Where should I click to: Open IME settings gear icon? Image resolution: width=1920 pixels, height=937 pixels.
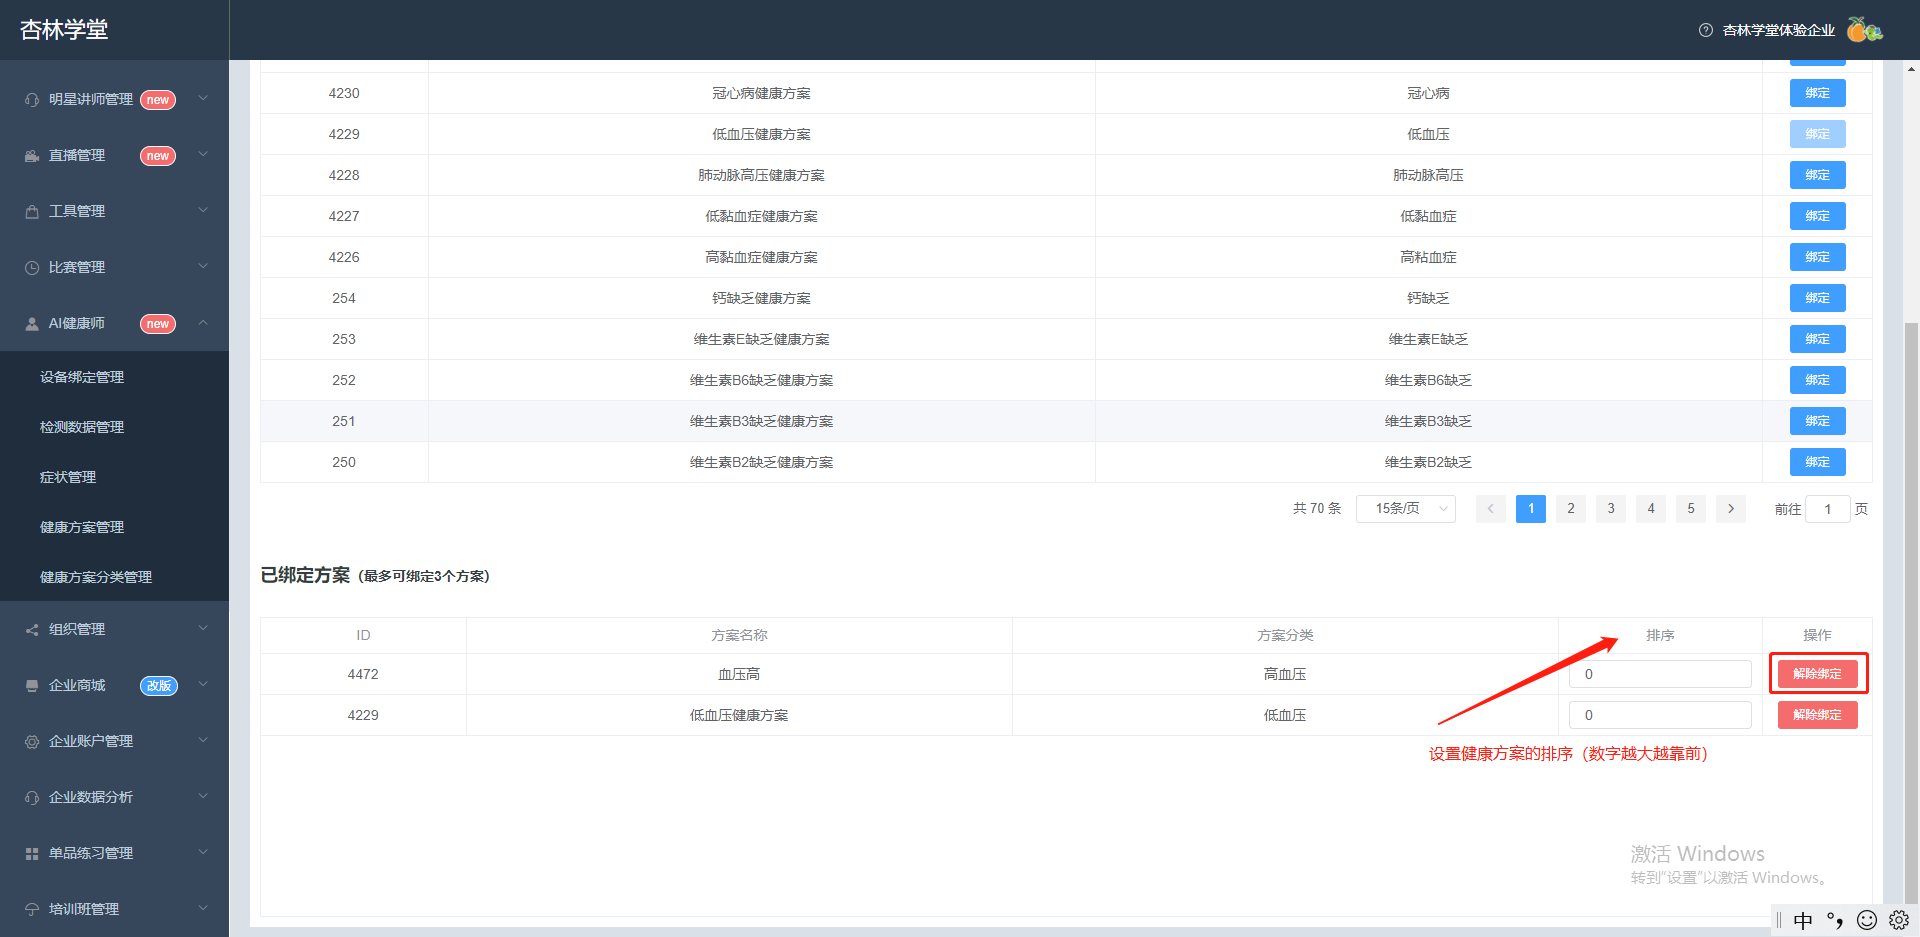point(1899,920)
